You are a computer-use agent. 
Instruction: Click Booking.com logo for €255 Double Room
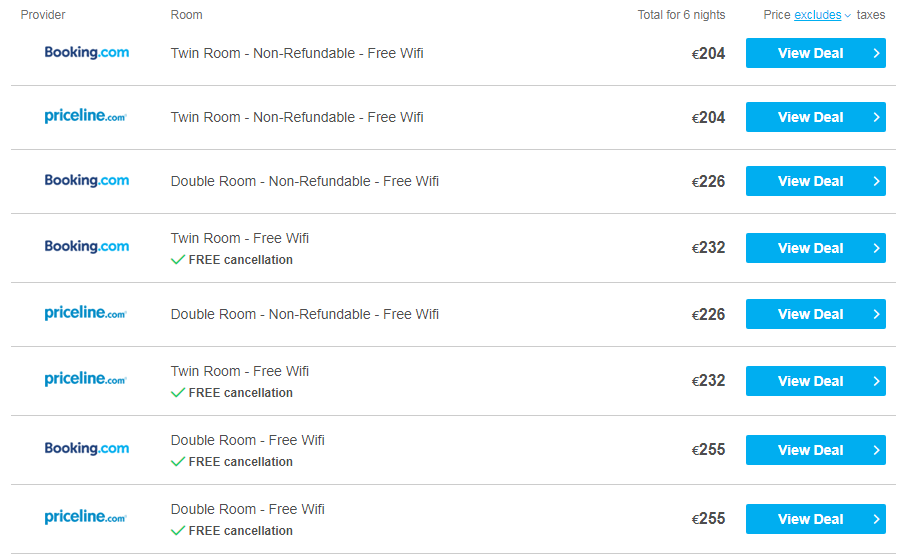click(x=87, y=449)
